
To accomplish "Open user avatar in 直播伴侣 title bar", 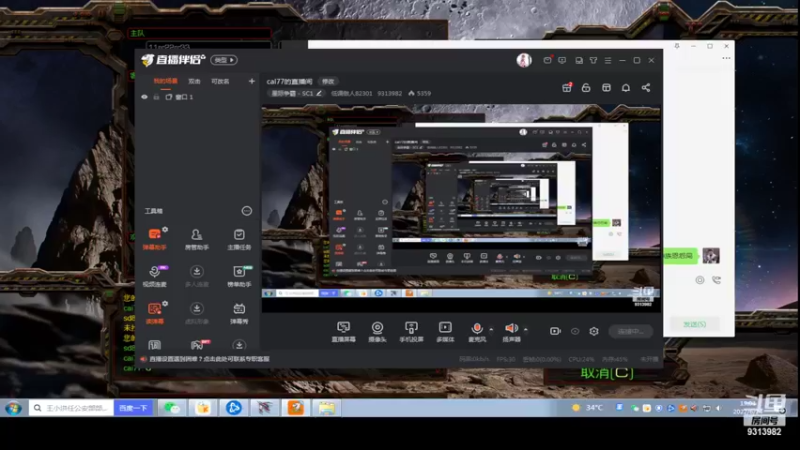I will point(524,60).
